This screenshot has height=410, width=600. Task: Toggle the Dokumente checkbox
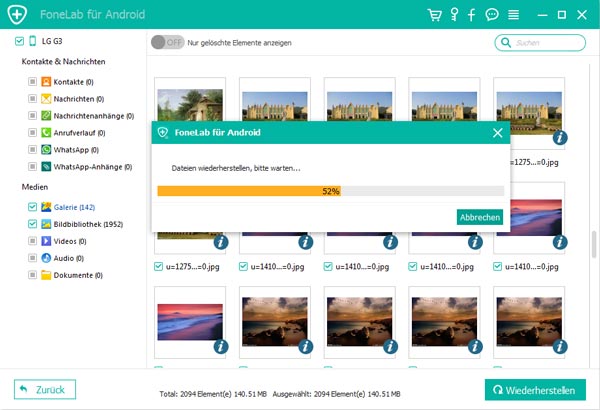tap(33, 275)
